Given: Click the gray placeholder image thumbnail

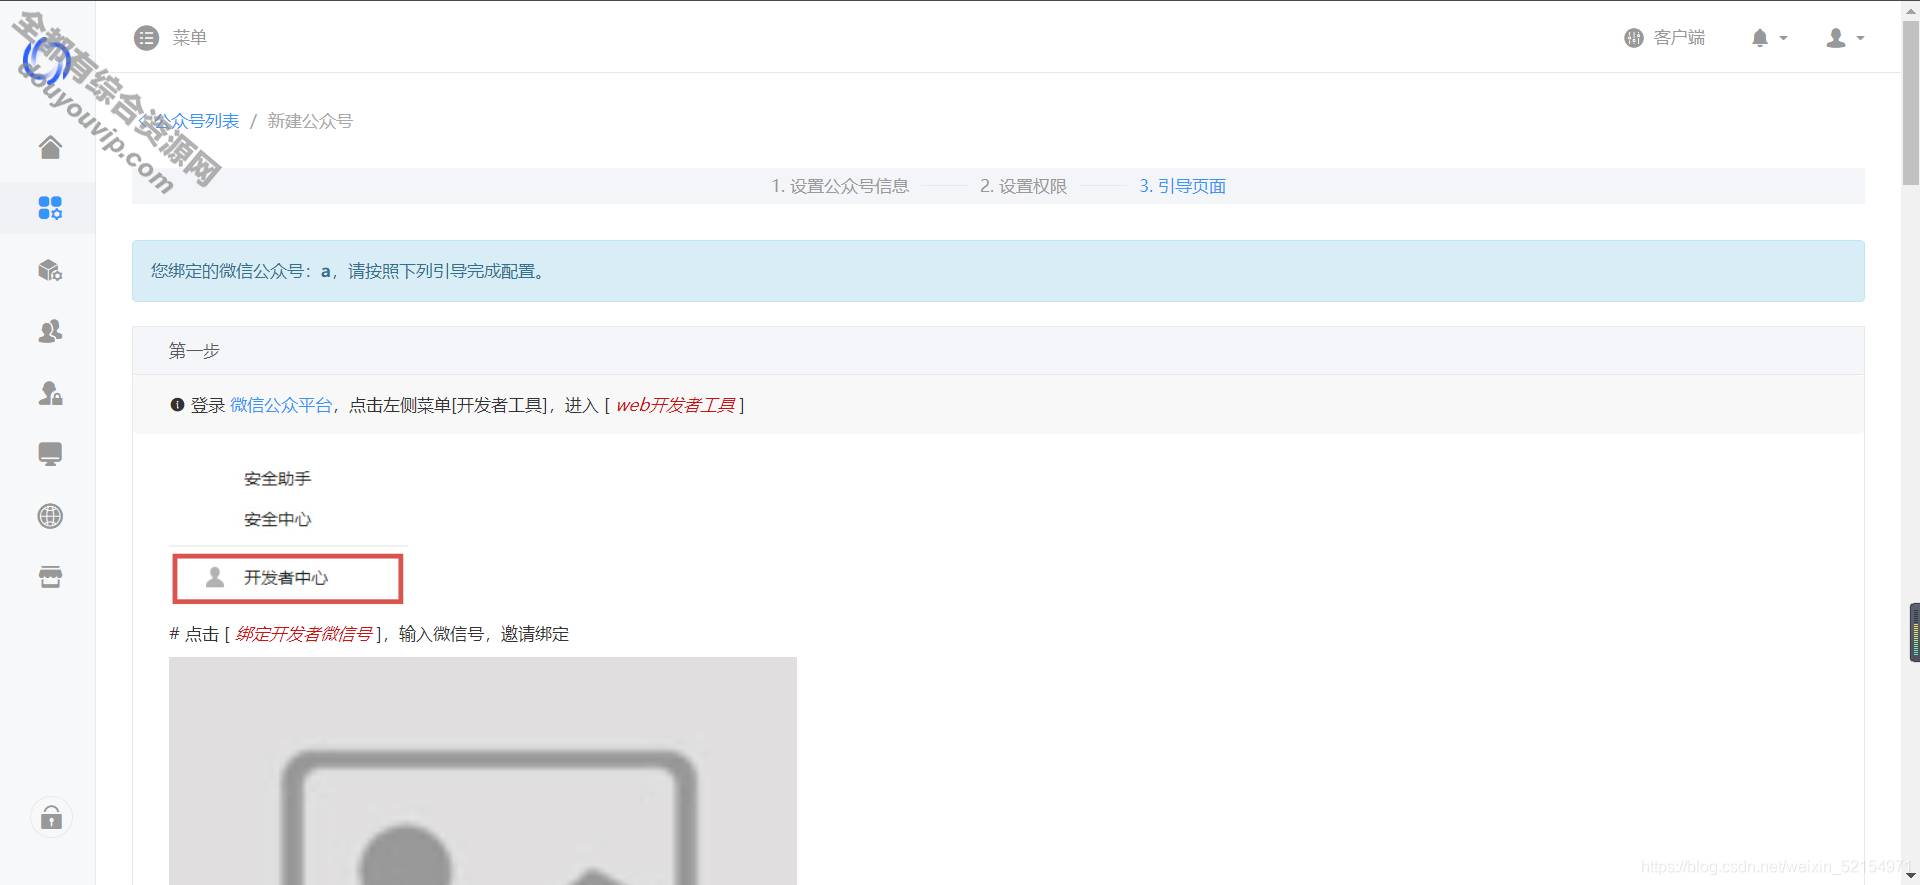Looking at the screenshot, I should pyautogui.click(x=483, y=771).
